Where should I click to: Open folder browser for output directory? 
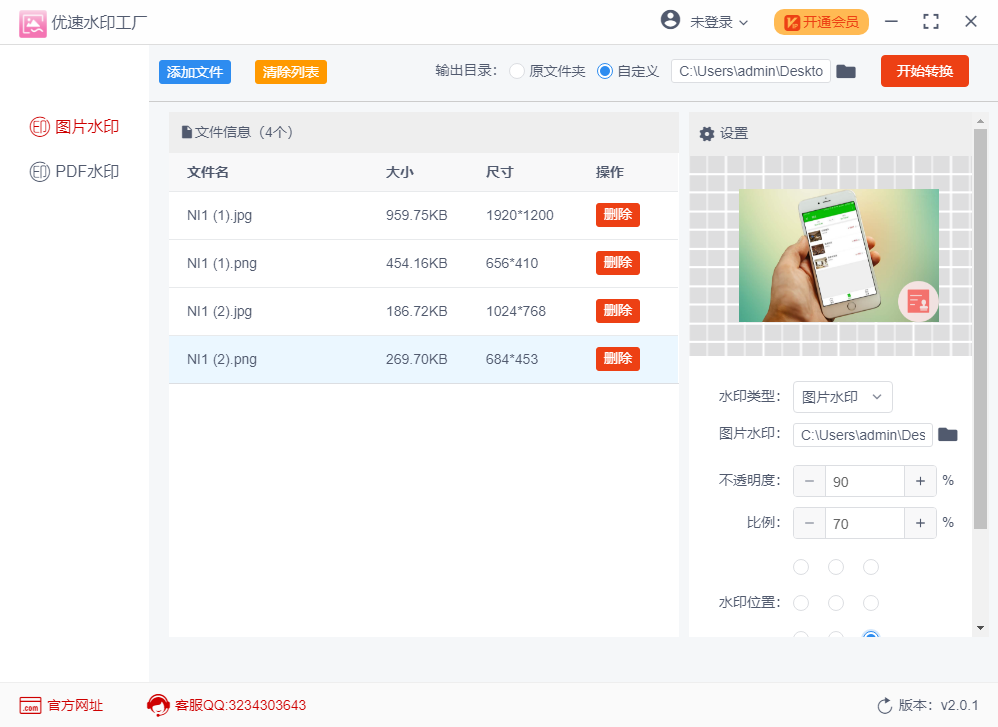[x=846, y=71]
